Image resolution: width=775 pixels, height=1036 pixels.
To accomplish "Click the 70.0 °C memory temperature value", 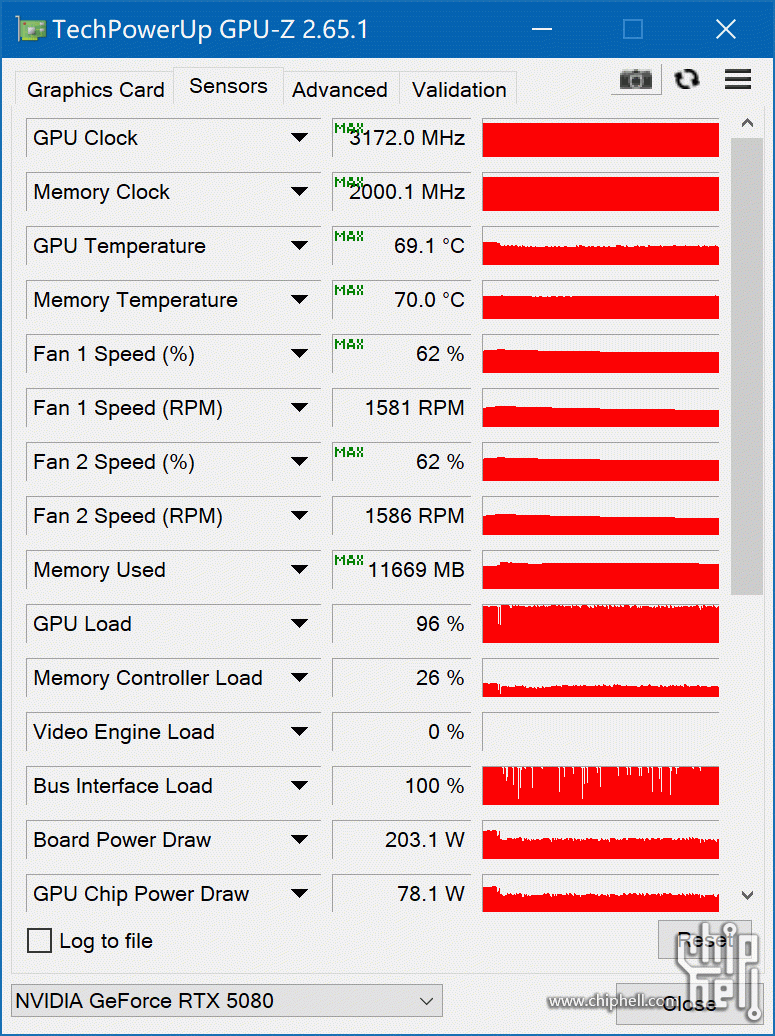I will (x=429, y=300).
